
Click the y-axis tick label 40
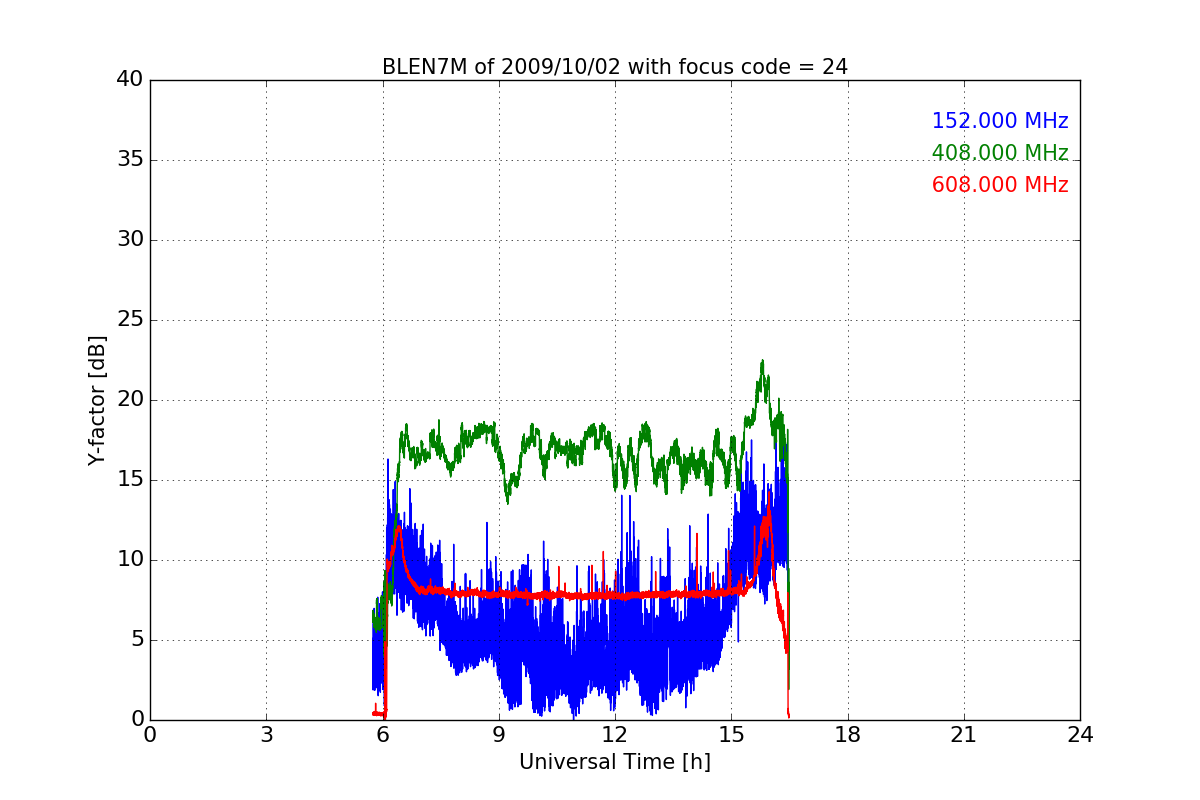click(x=130, y=80)
